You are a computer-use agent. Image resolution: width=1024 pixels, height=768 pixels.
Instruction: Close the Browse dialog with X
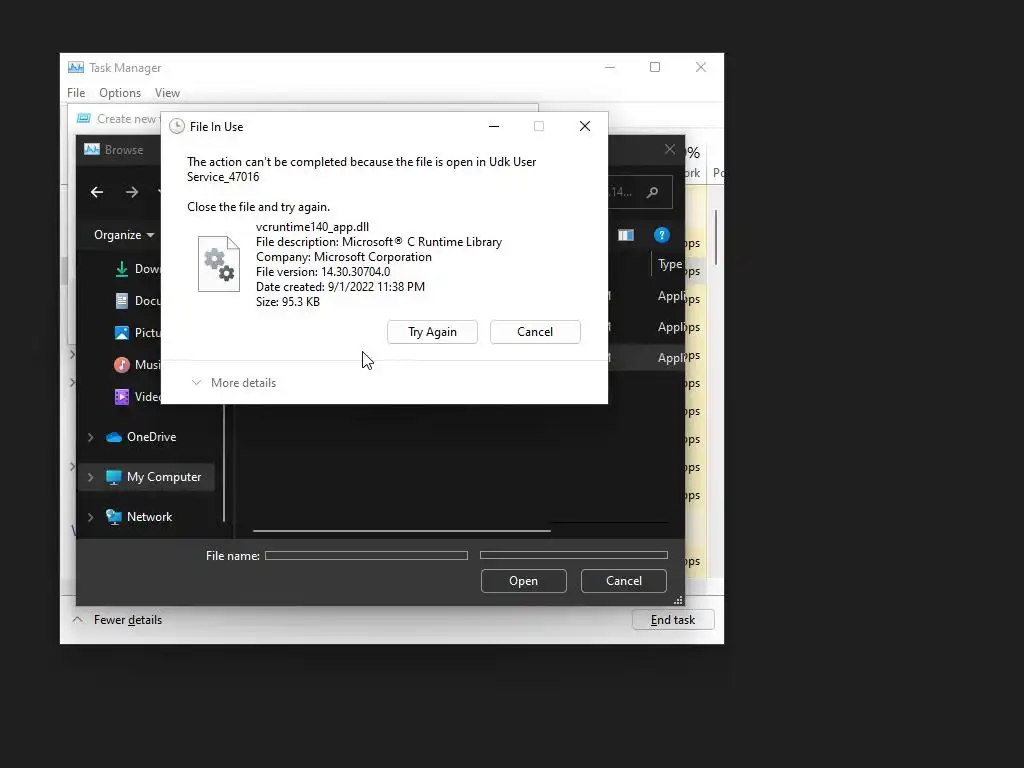coord(669,150)
